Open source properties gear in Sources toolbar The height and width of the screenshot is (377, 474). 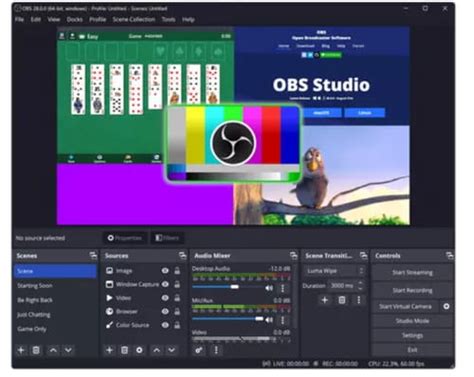pyautogui.click(x=139, y=350)
